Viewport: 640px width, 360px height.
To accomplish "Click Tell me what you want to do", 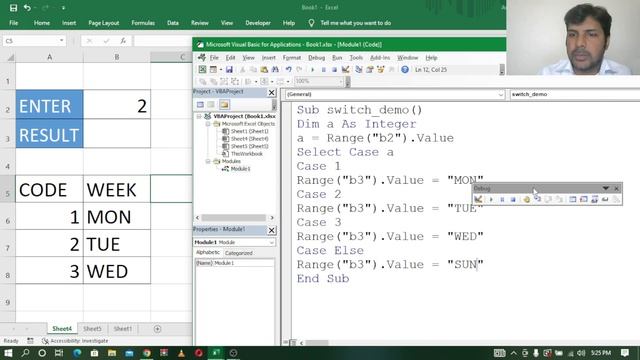I will 356,23.
